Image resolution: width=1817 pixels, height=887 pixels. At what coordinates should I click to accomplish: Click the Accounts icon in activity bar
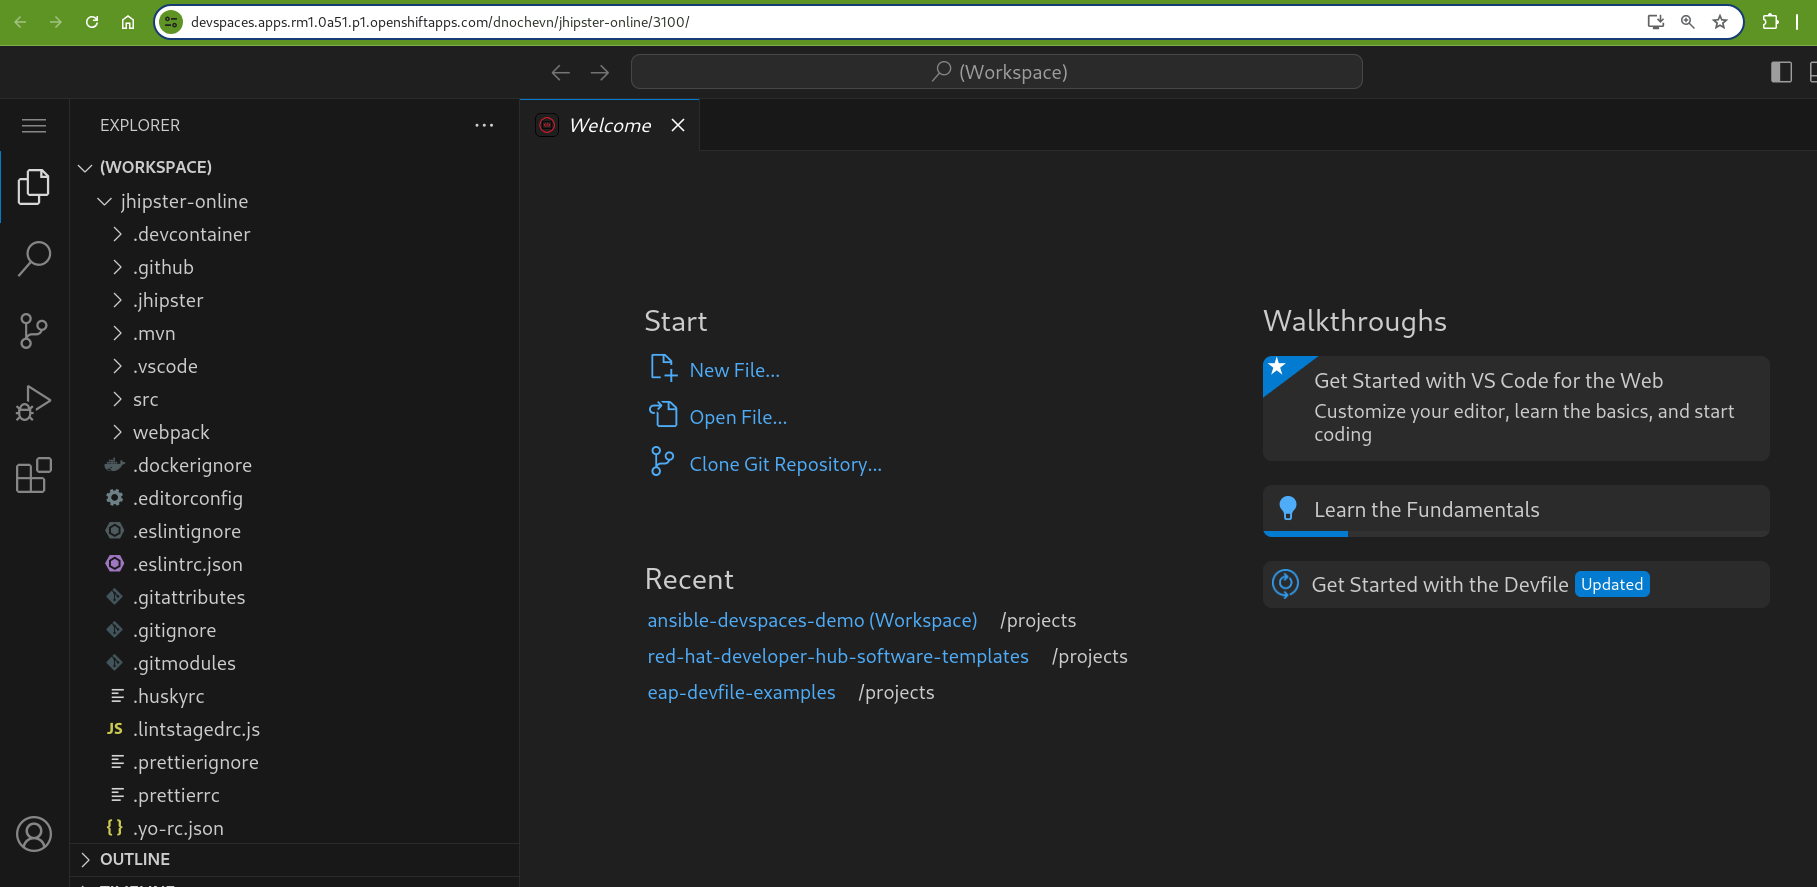coord(34,834)
